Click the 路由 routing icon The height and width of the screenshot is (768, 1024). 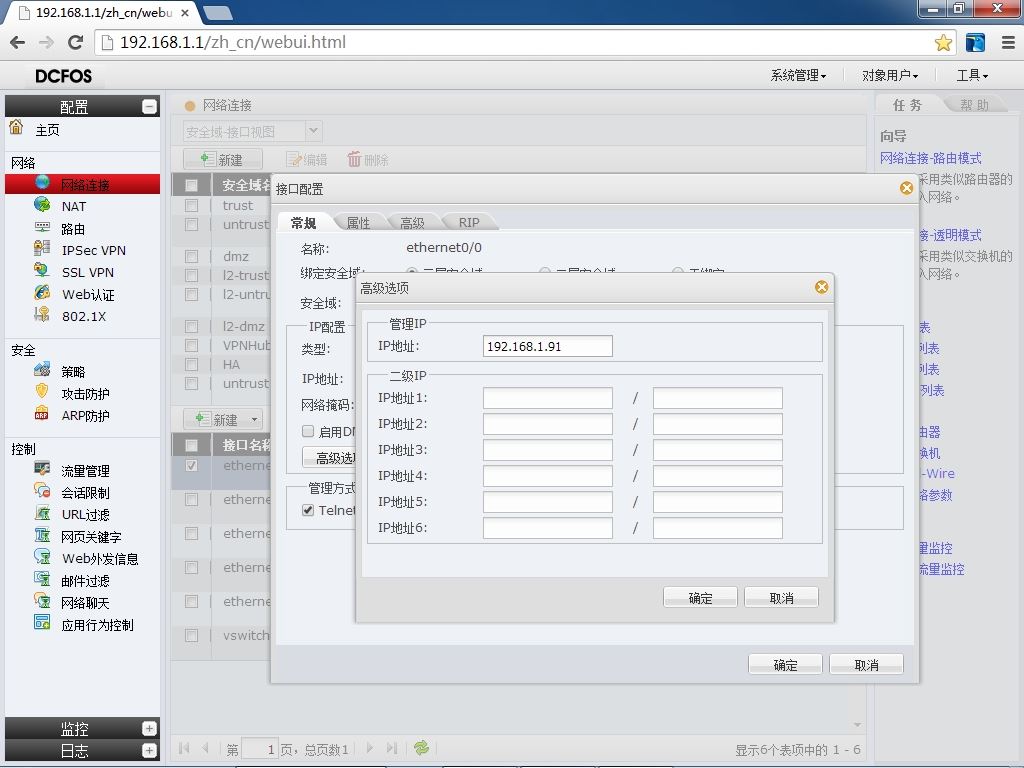(42, 227)
